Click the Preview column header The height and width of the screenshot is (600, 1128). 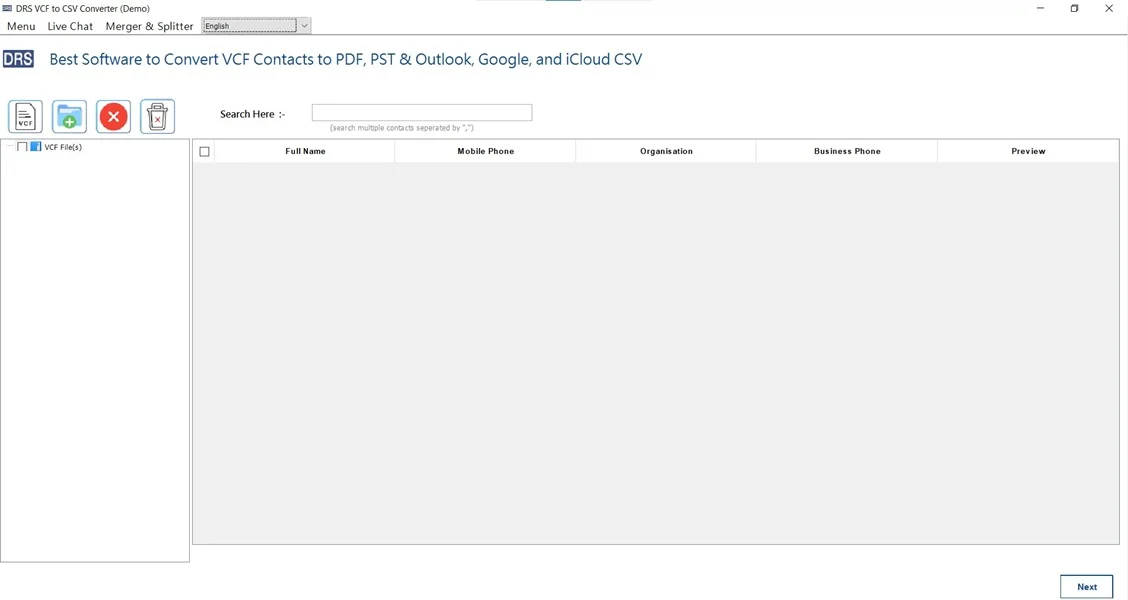[x=1028, y=150]
